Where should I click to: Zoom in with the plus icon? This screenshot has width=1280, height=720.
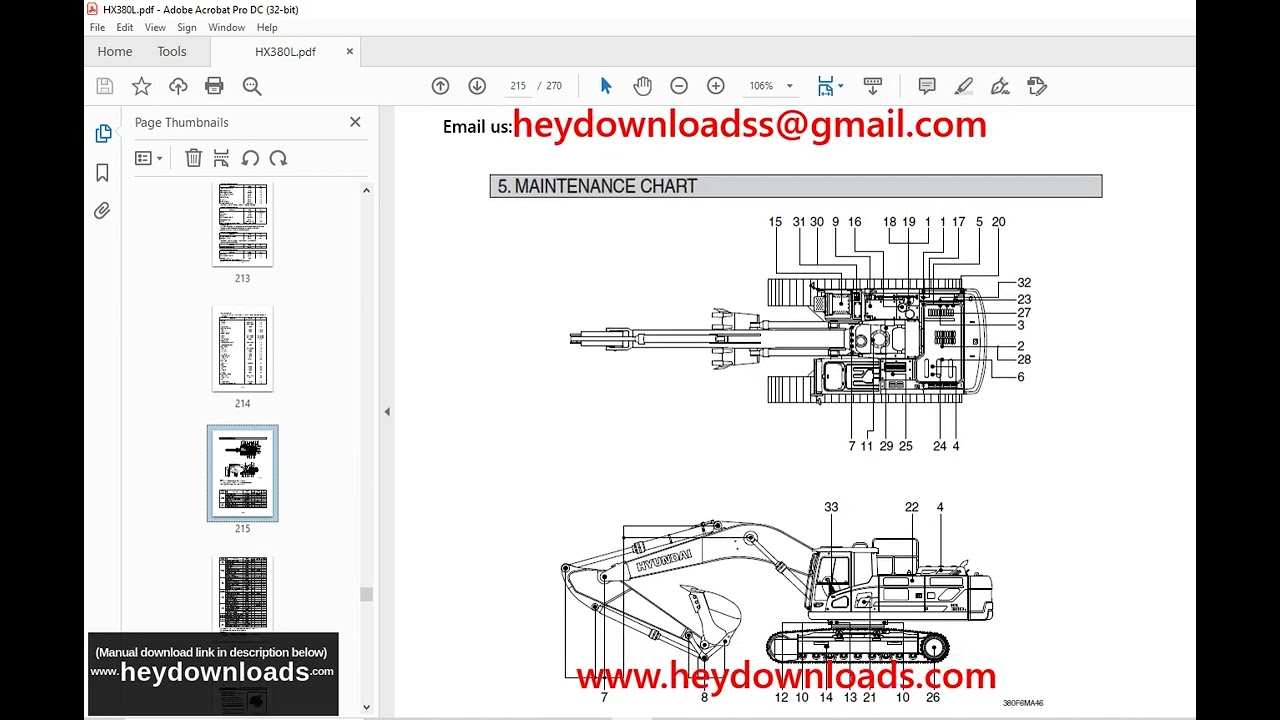(x=716, y=86)
